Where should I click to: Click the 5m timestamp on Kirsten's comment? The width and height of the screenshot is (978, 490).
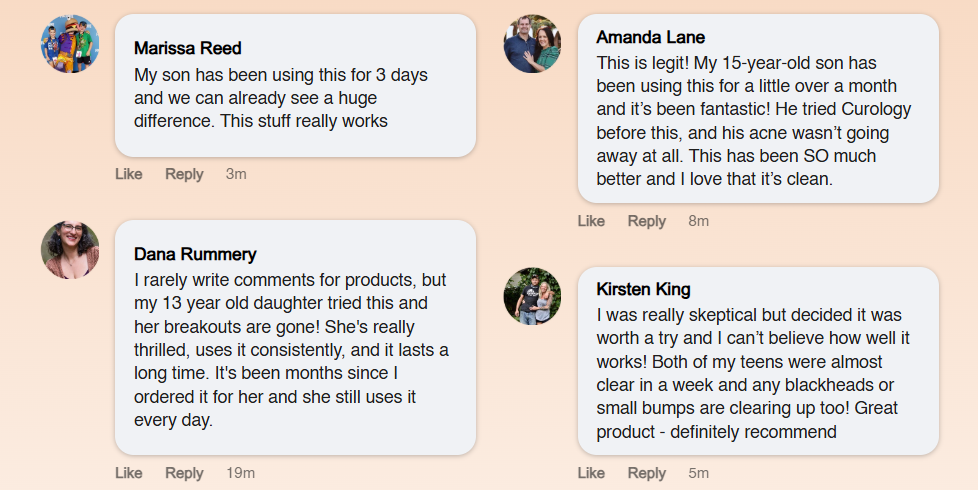click(x=698, y=473)
